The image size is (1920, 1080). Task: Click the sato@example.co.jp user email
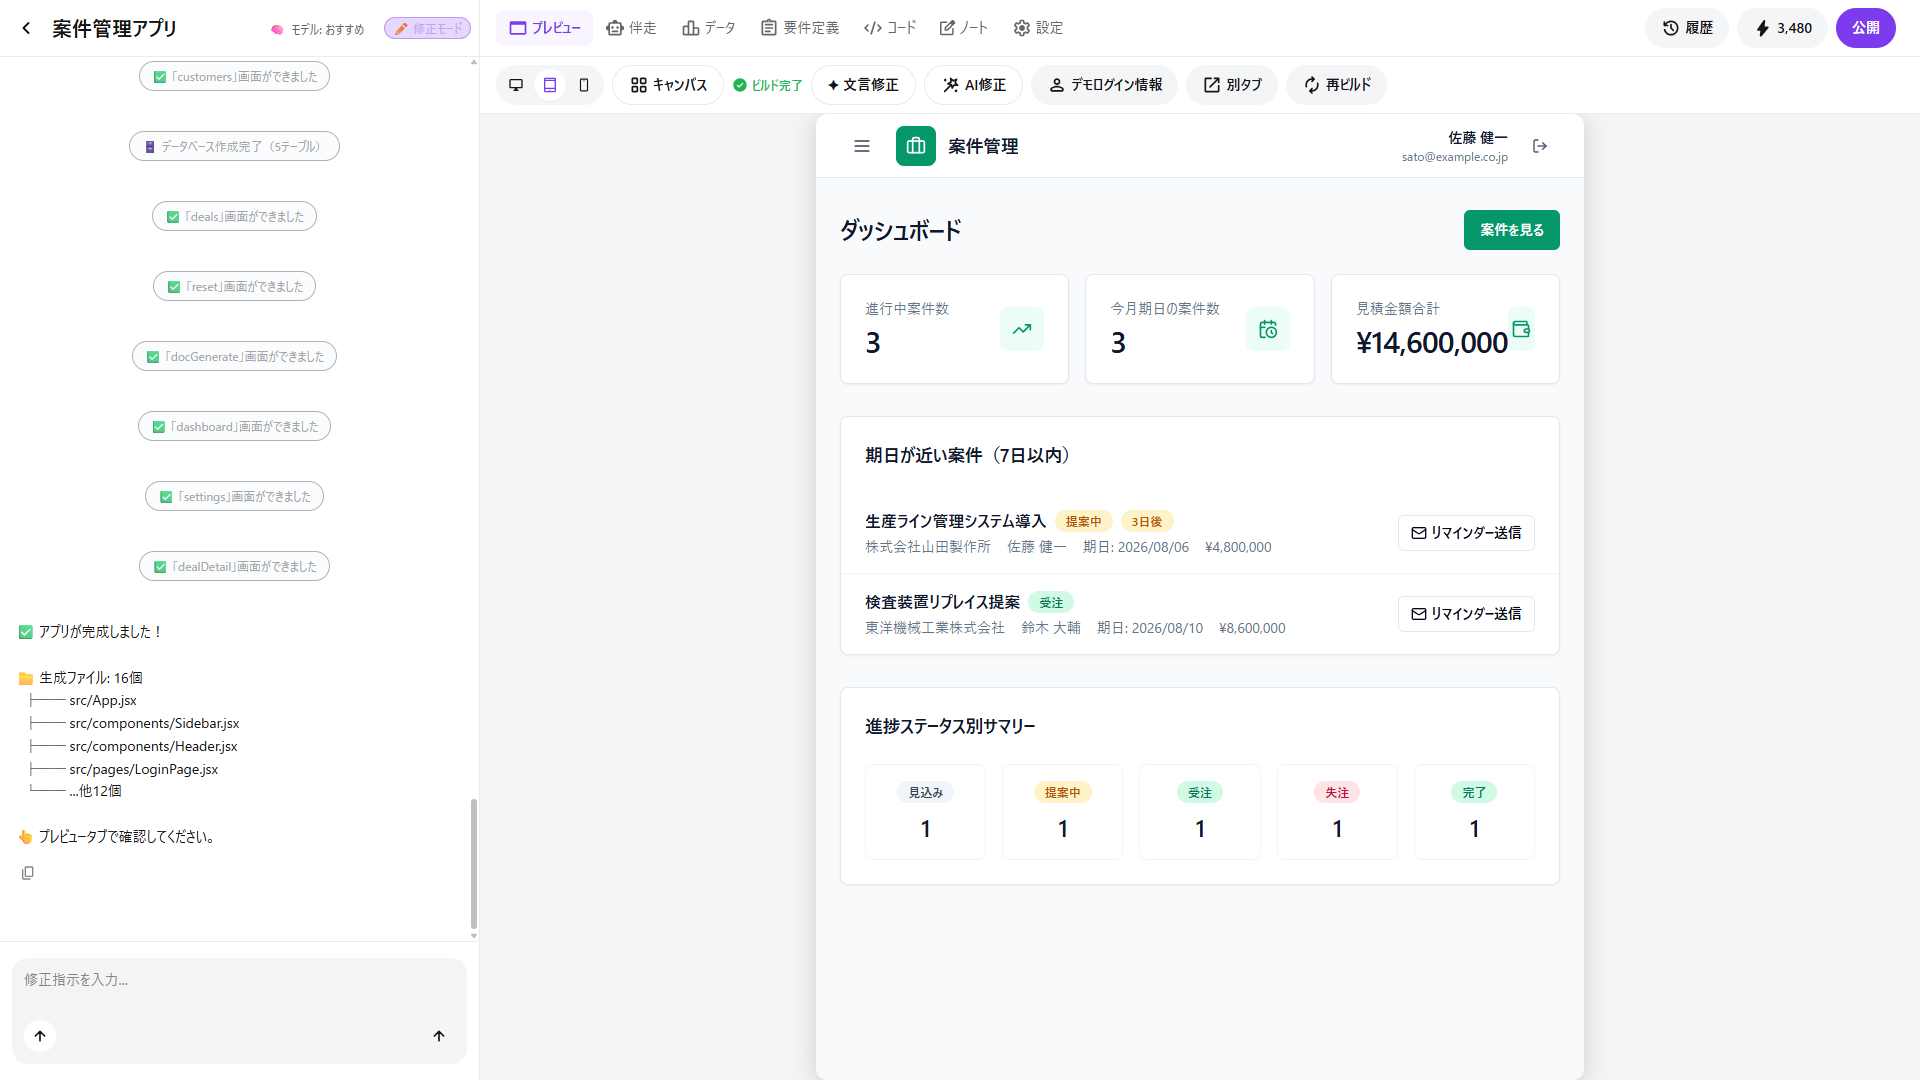coord(1454,157)
